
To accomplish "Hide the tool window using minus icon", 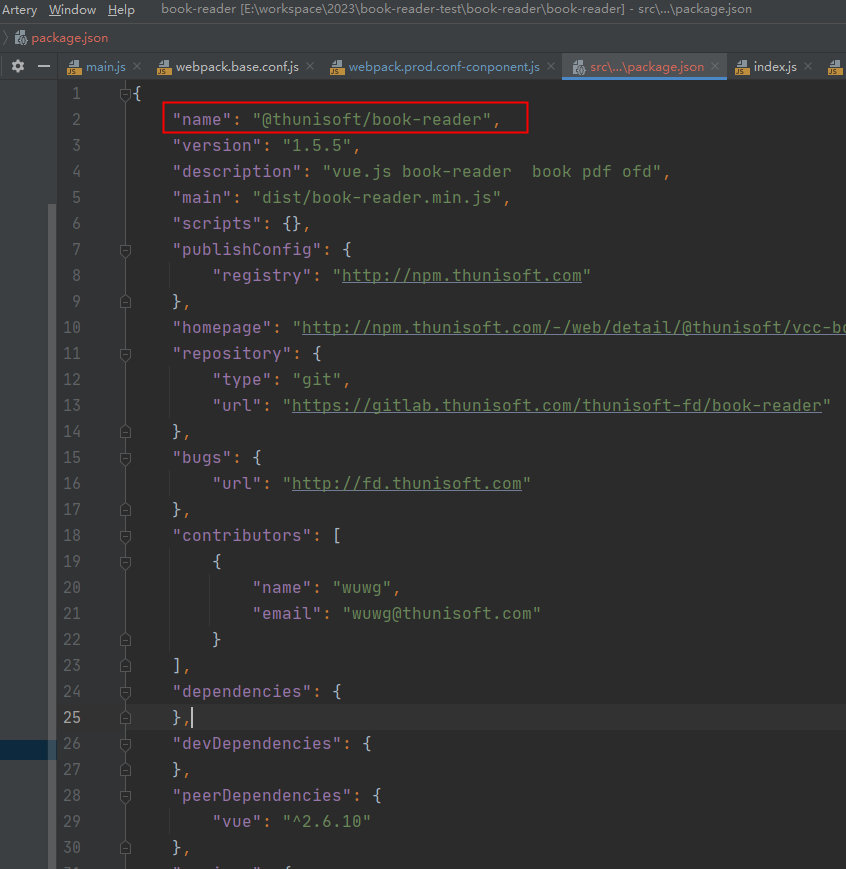I will point(43,67).
